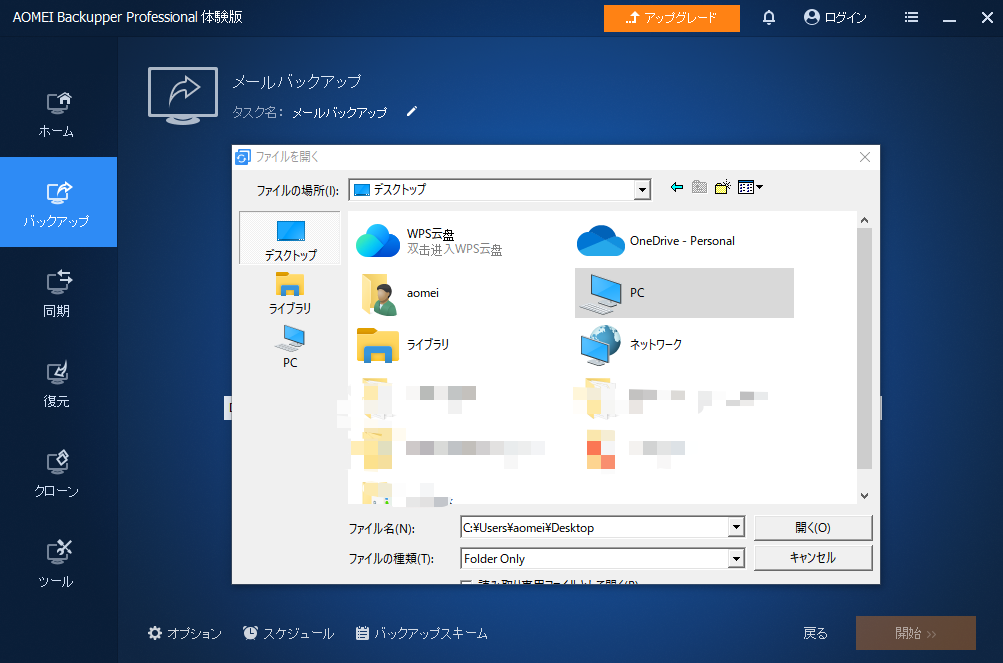
Task: Create a new folder icon
Action: pos(723,188)
